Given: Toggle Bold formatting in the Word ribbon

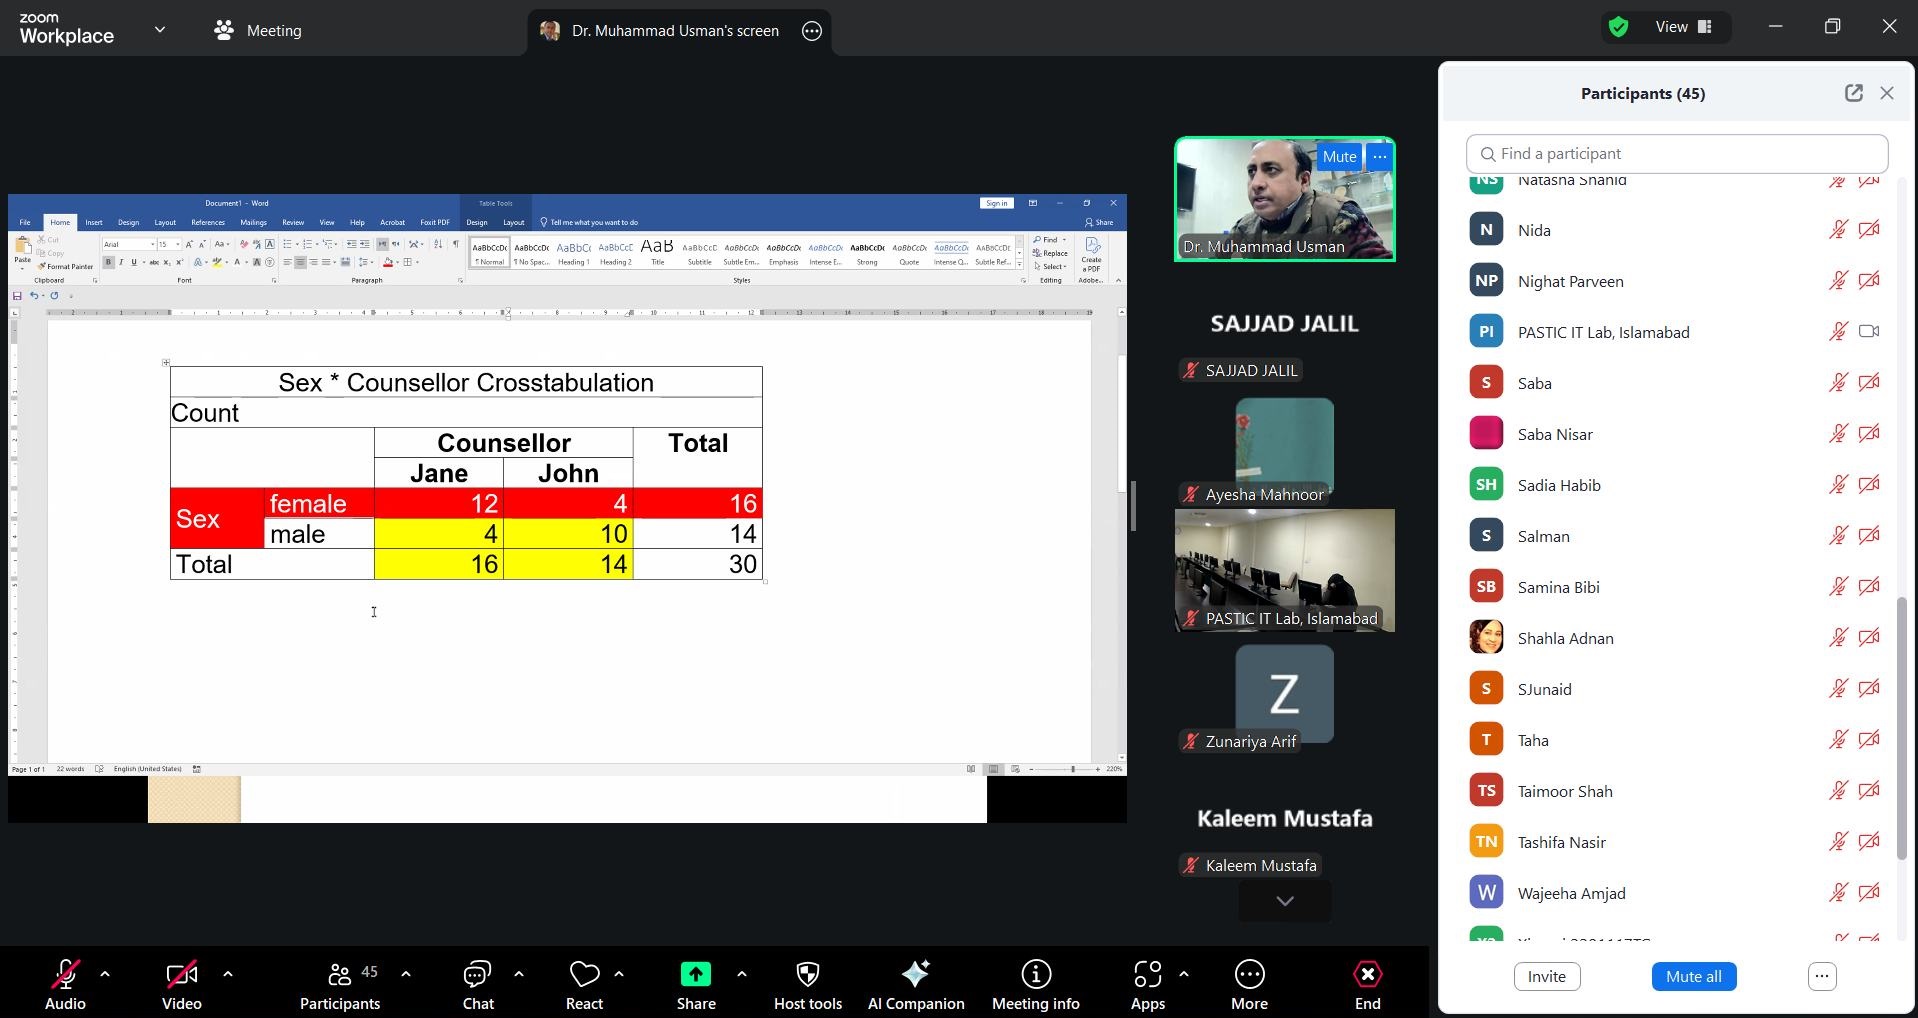Looking at the screenshot, I should [107, 262].
